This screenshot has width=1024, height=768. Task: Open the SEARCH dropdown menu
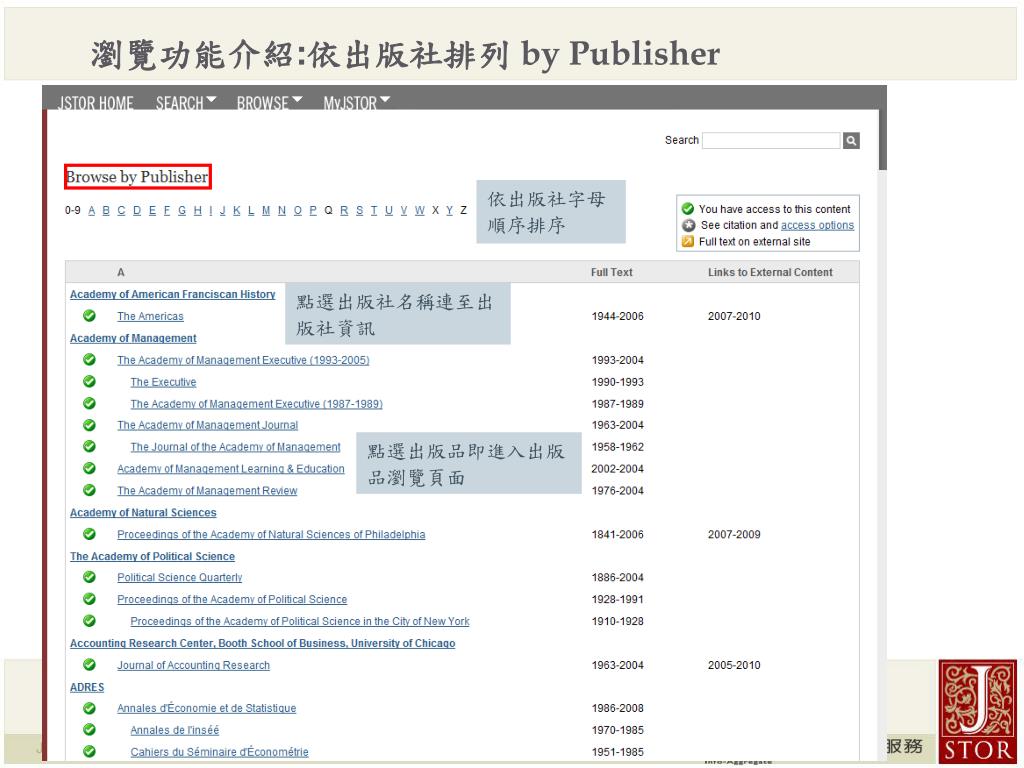[x=186, y=103]
